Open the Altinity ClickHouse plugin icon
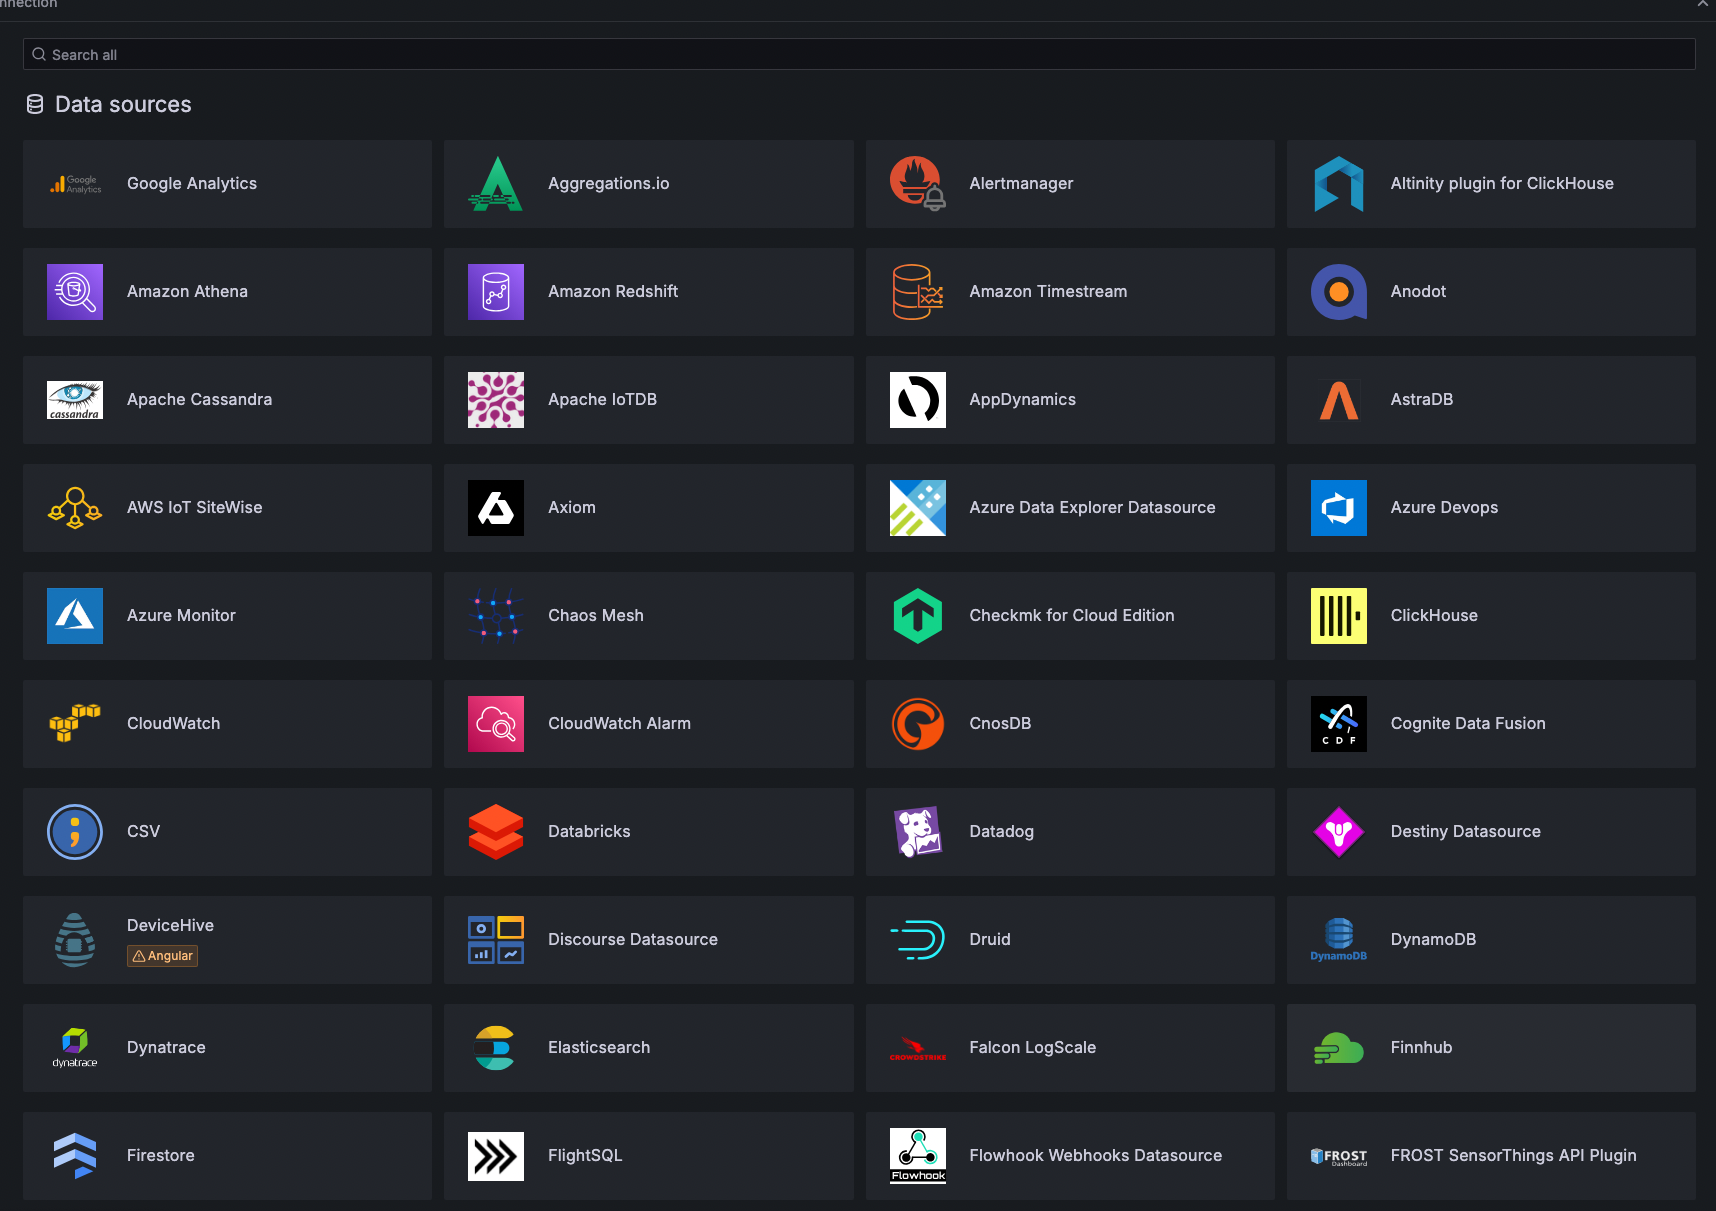This screenshot has height=1211, width=1716. (x=1339, y=184)
